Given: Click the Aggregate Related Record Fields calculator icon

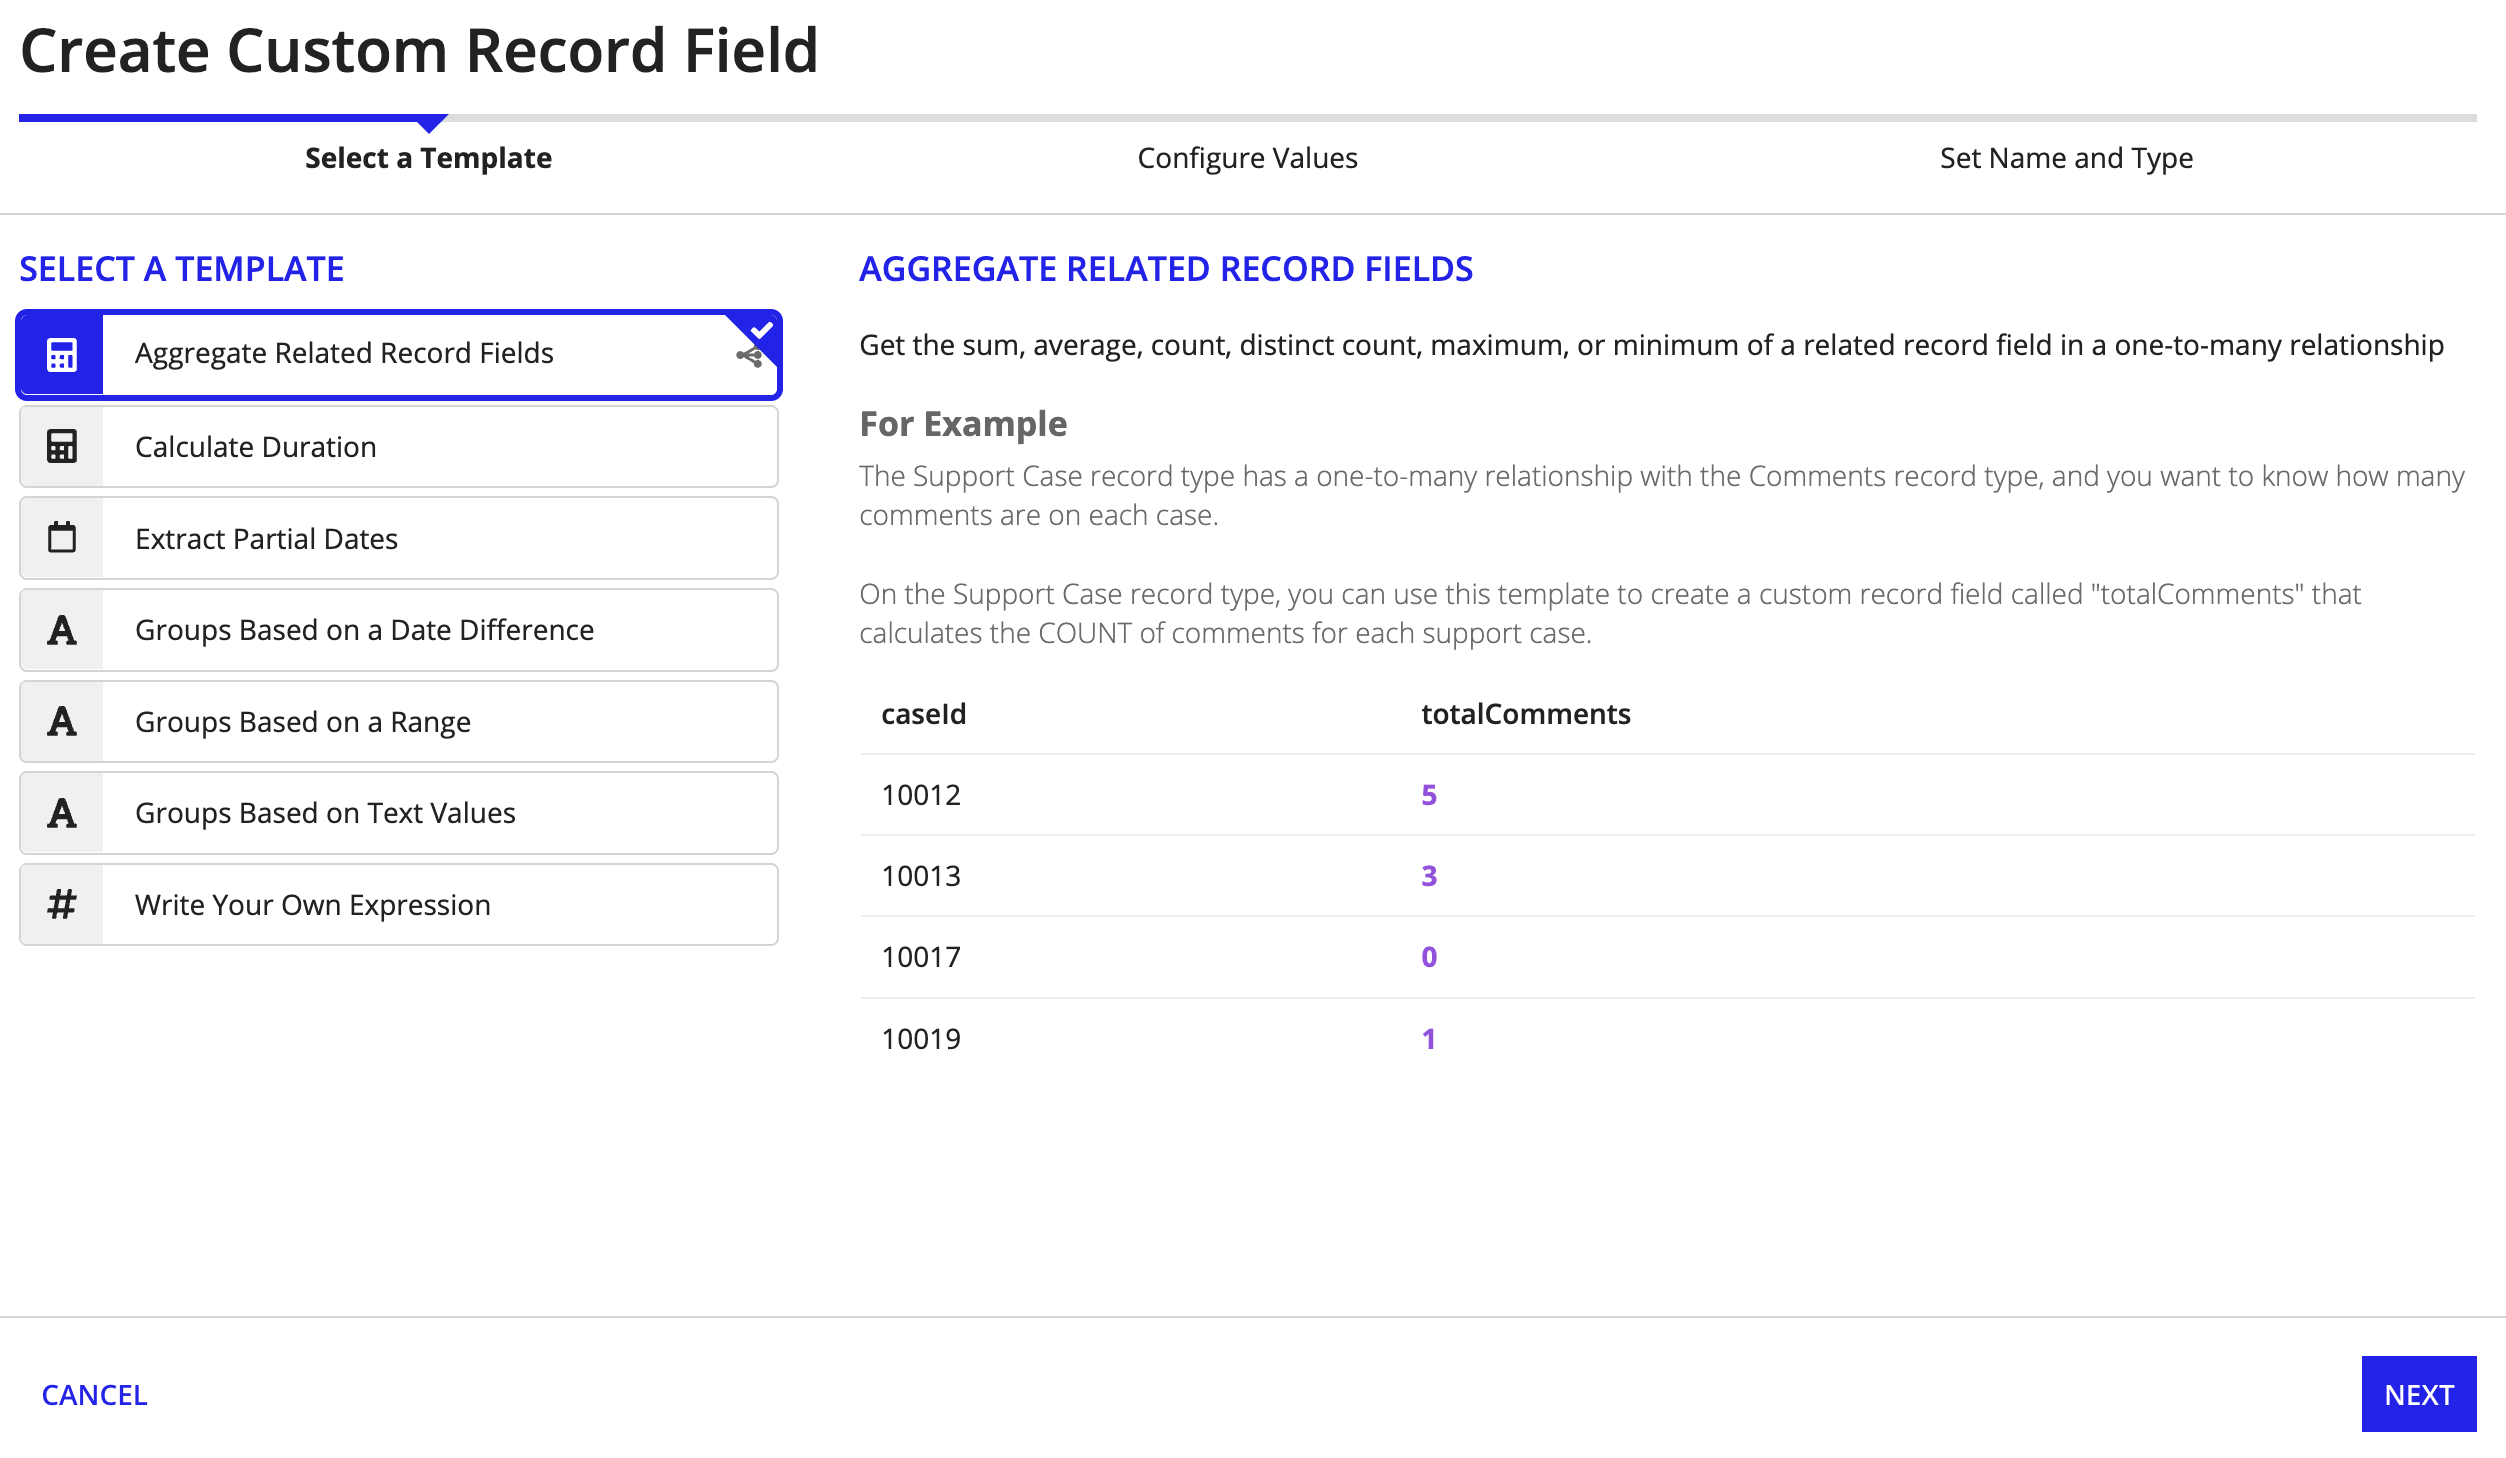Looking at the screenshot, I should pyautogui.click(x=62, y=354).
